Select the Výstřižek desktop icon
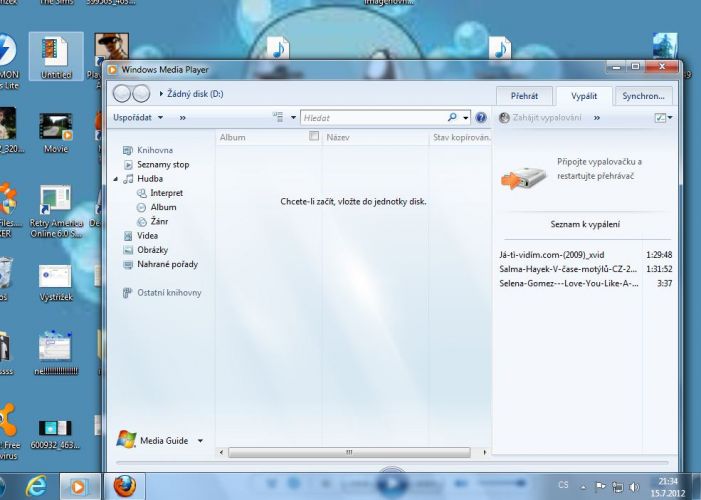 click(x=56, y=283)
